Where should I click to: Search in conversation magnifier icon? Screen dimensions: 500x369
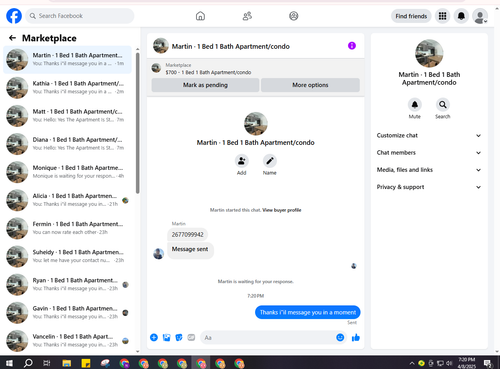(443, 105)
